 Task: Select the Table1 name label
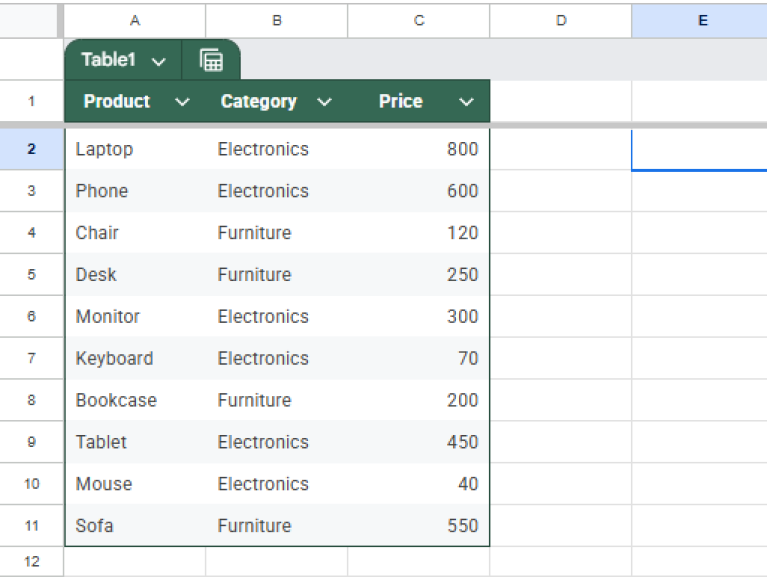click(107, 60)
